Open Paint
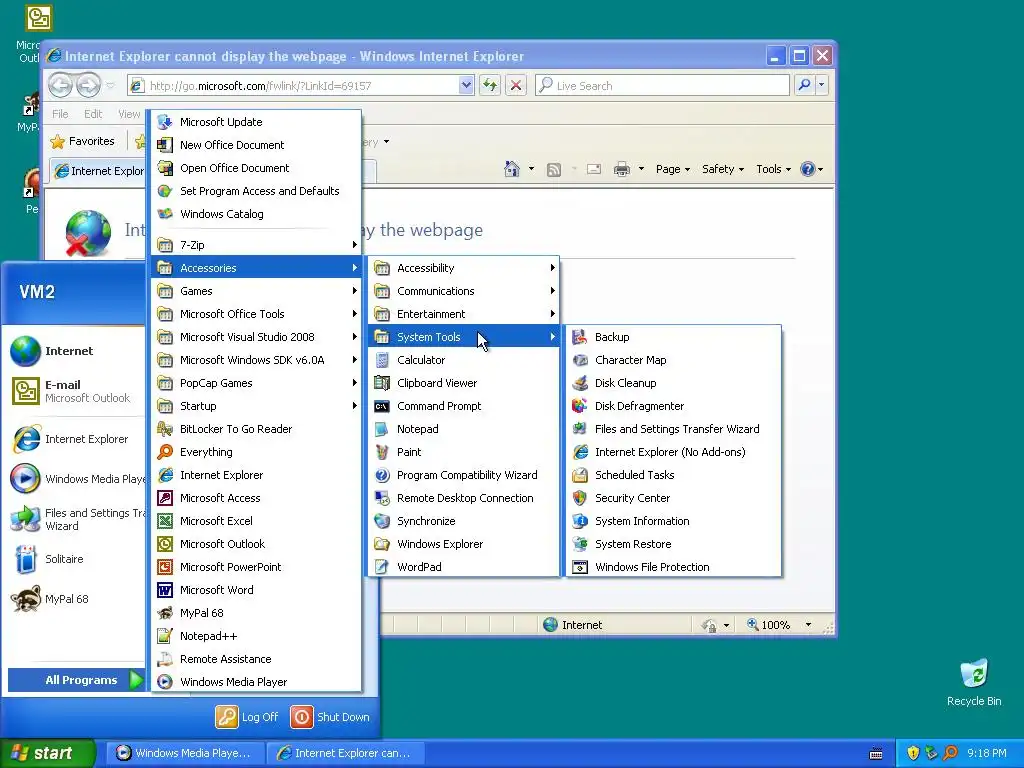 464,452
